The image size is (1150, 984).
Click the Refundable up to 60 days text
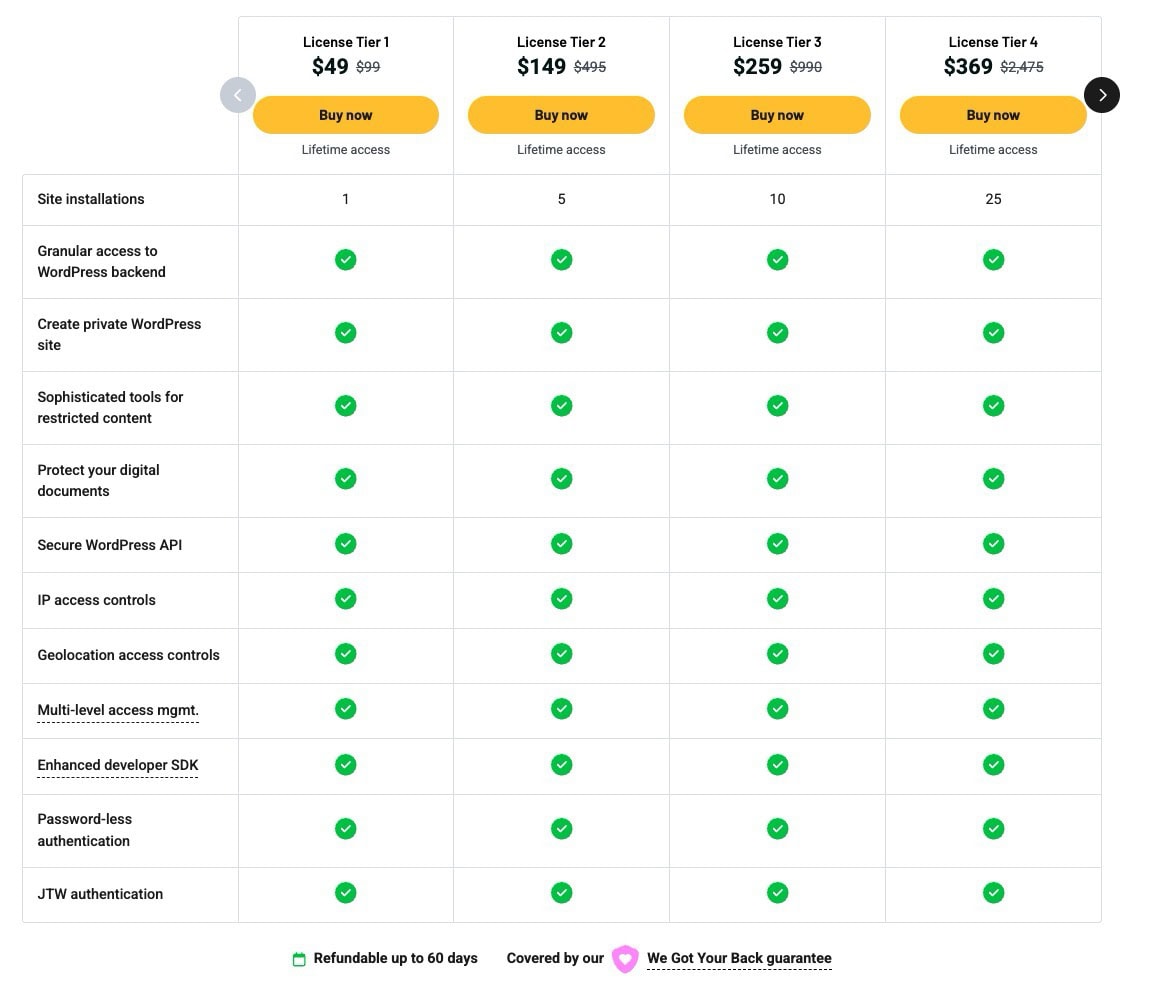point(395,958)
